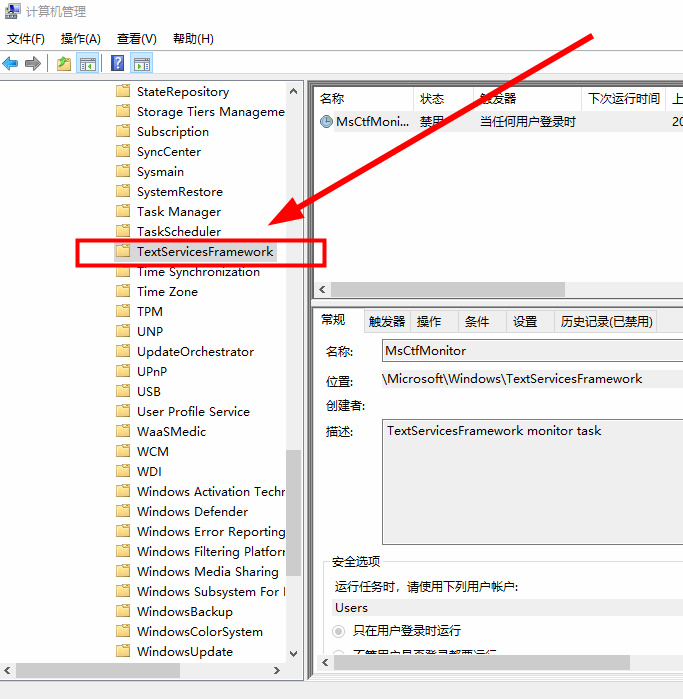The width and height of the screenshot is (683, 699).
Task: Click the blue Help question mark icon
Action: (118, 64)
